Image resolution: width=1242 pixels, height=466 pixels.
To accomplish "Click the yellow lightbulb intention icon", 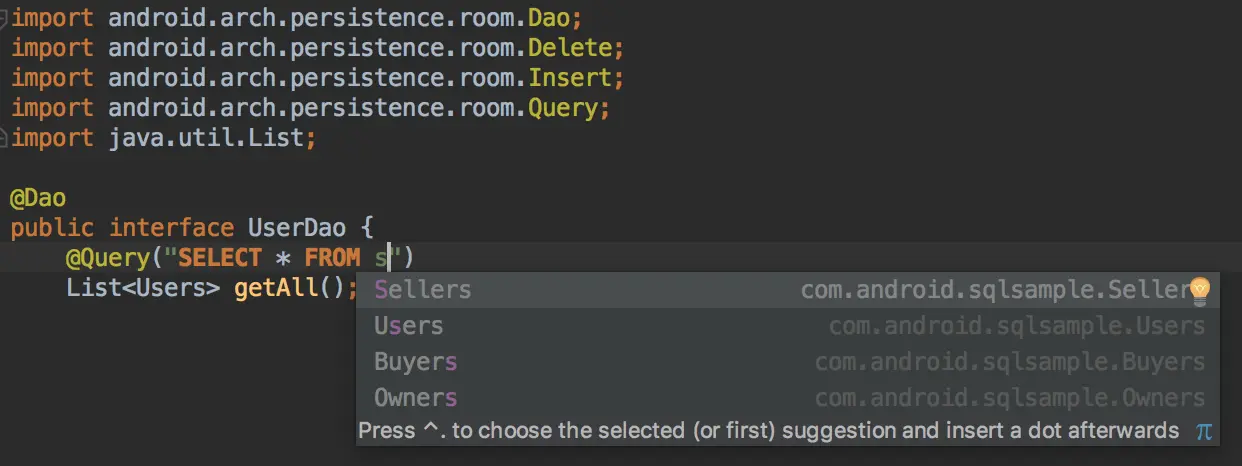I will pyautogui.click(x=1199, y=291).
